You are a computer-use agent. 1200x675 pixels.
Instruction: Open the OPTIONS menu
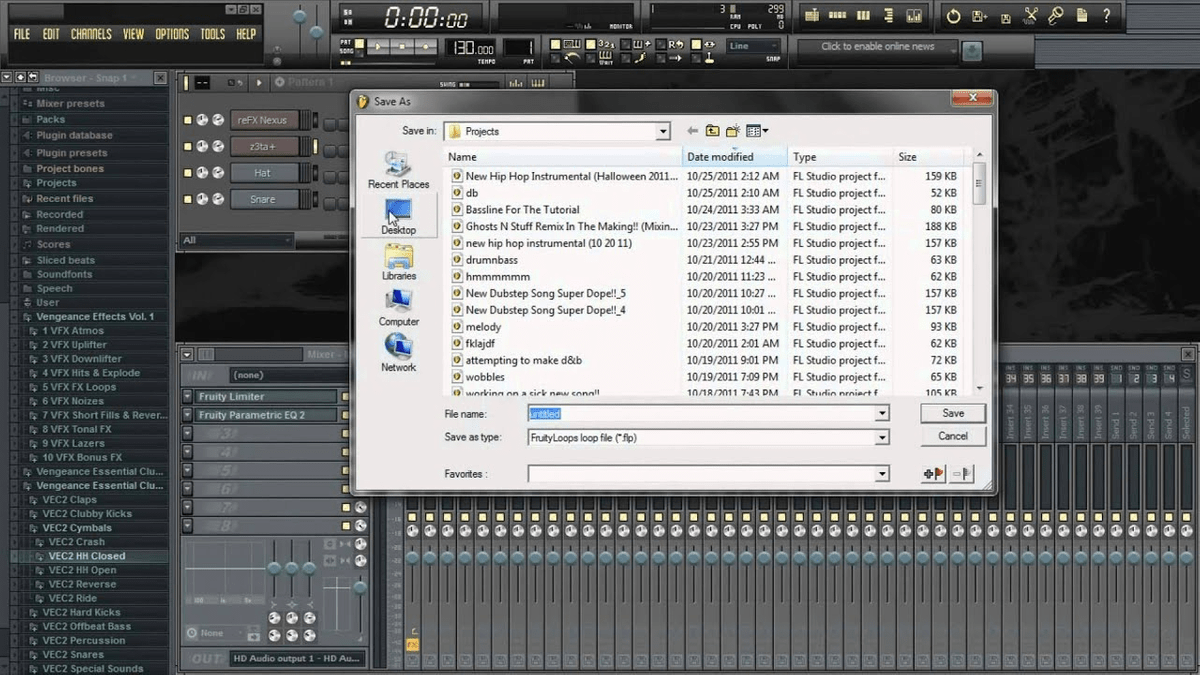pyautogui.click(x=172, y=33)
